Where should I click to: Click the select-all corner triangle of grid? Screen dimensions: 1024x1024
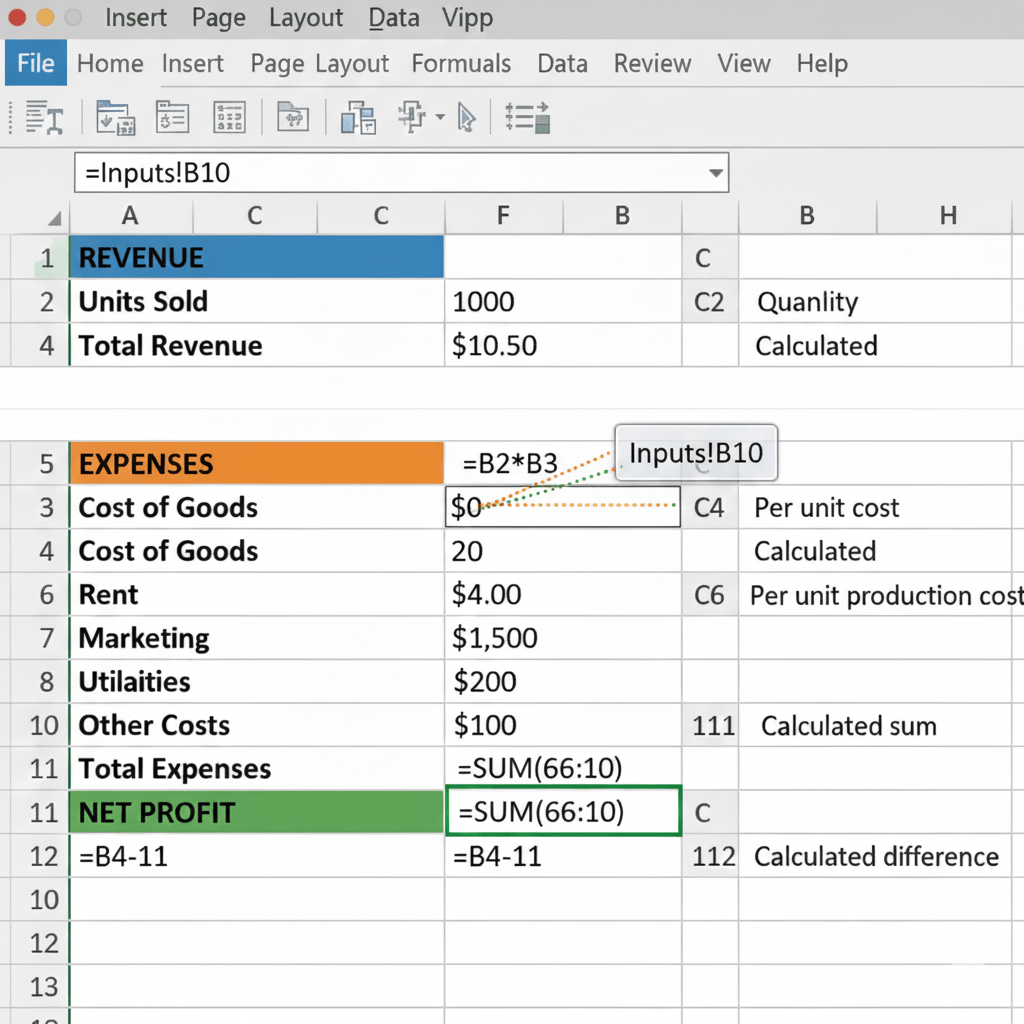tap(54, 218)
